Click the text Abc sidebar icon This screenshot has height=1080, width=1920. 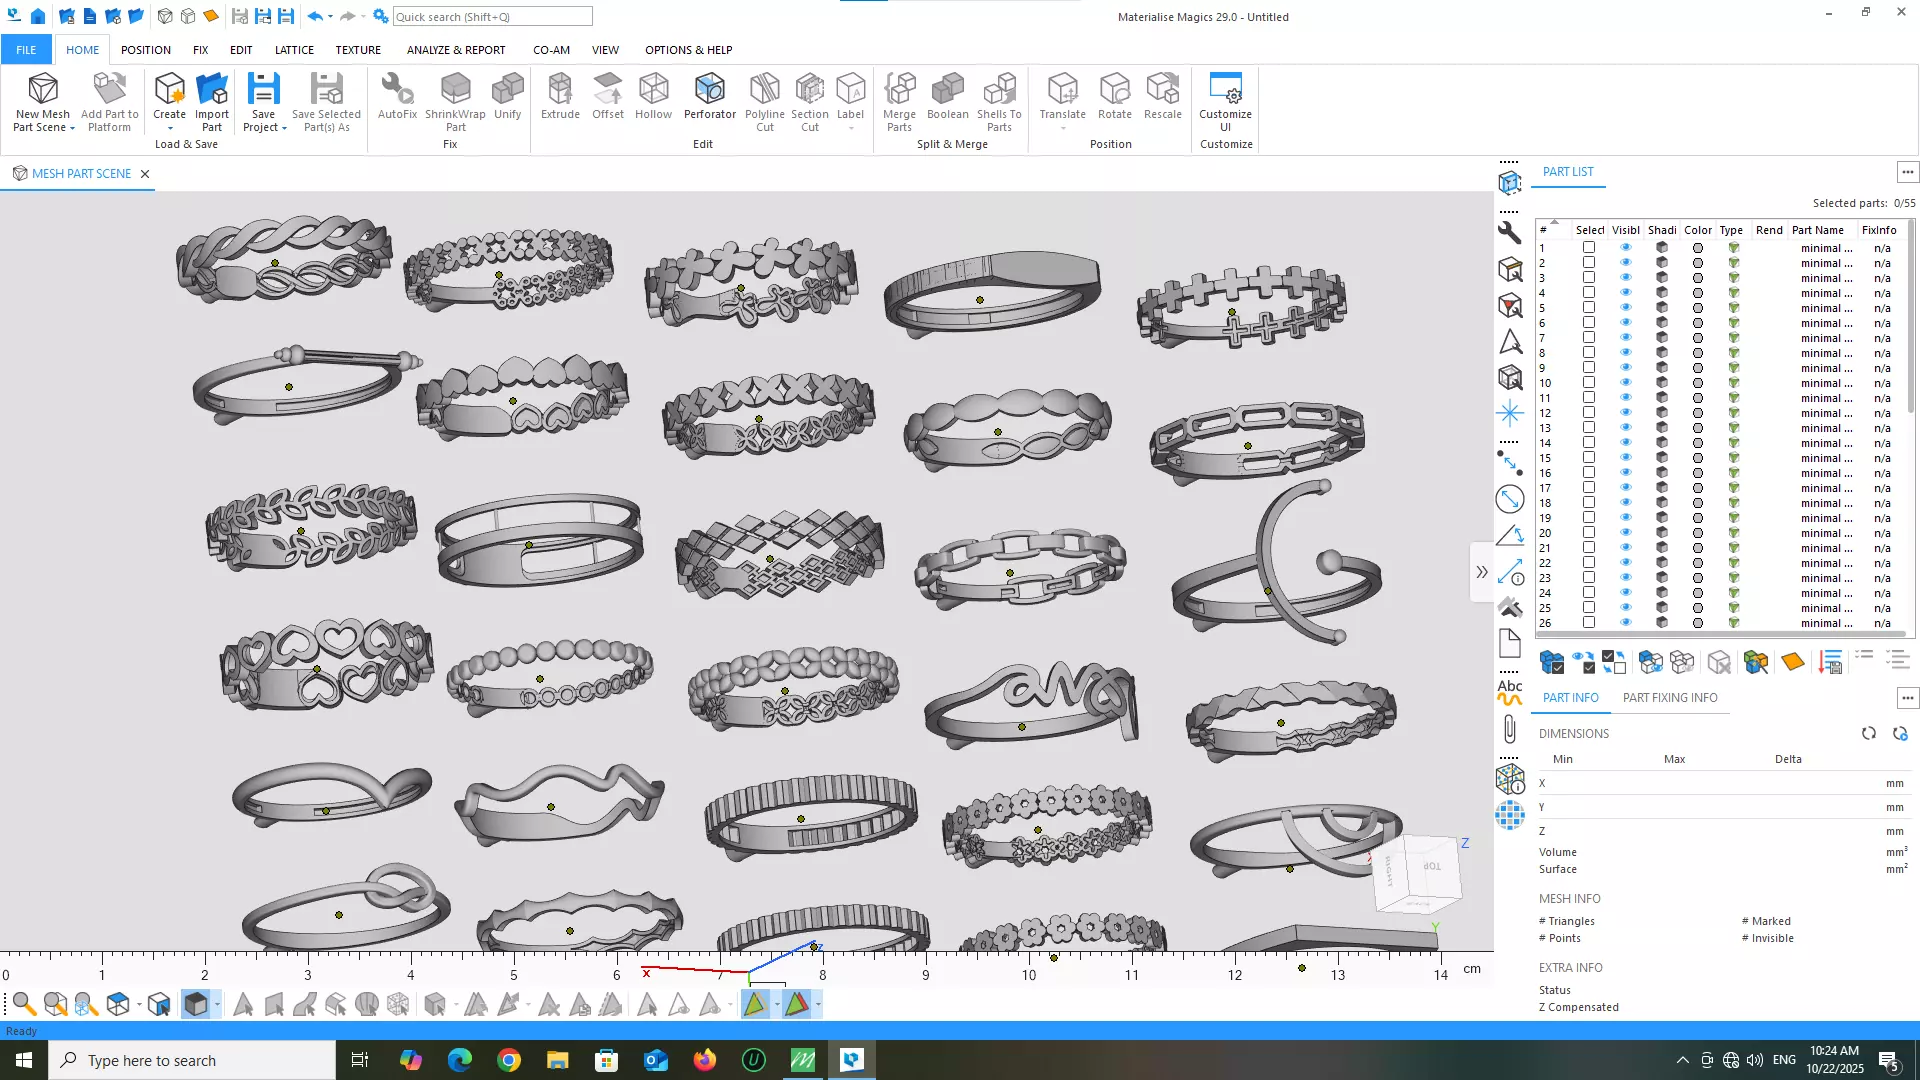1510,692
